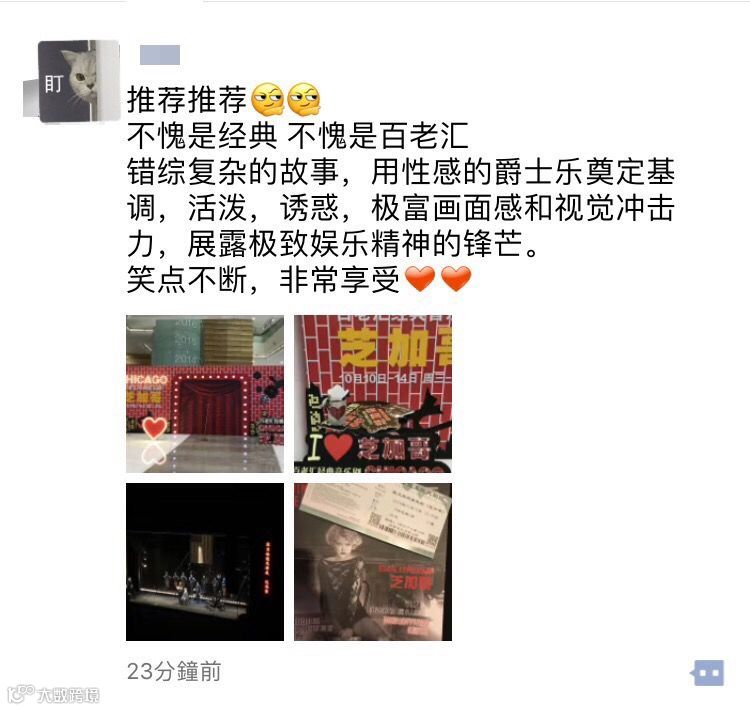The width and height of the screenshot is (750, 710).
Task: Open the Chicago stage curtain lobby photo
Action: pos(205,394)
